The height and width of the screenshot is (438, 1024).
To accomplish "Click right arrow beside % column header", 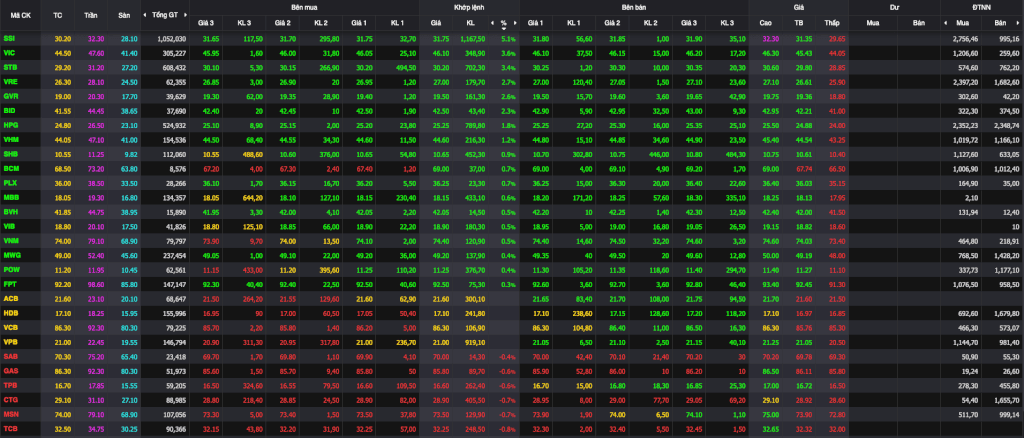I will (515, 23).
